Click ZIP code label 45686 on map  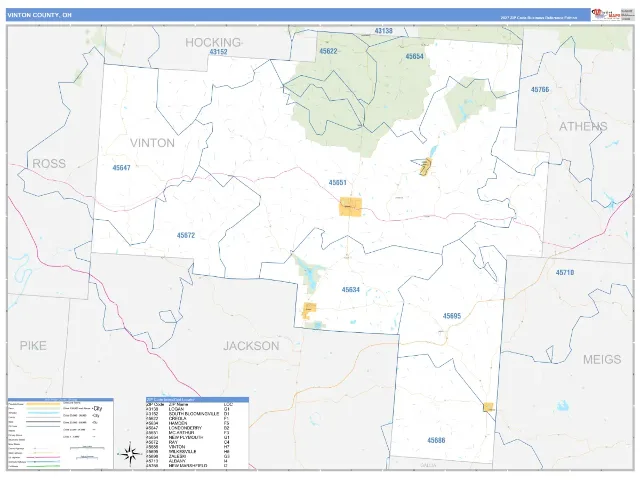tap(436, 440)
